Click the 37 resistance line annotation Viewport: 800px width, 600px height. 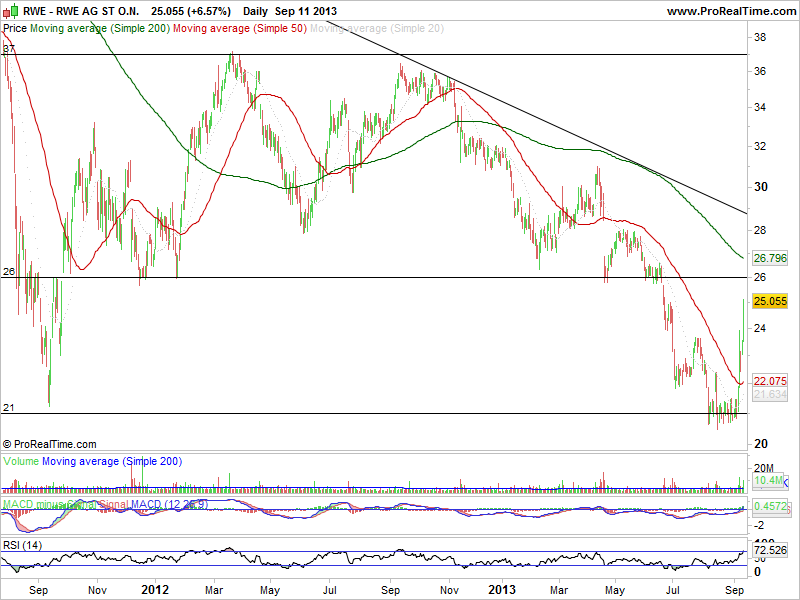coord(9,49)
